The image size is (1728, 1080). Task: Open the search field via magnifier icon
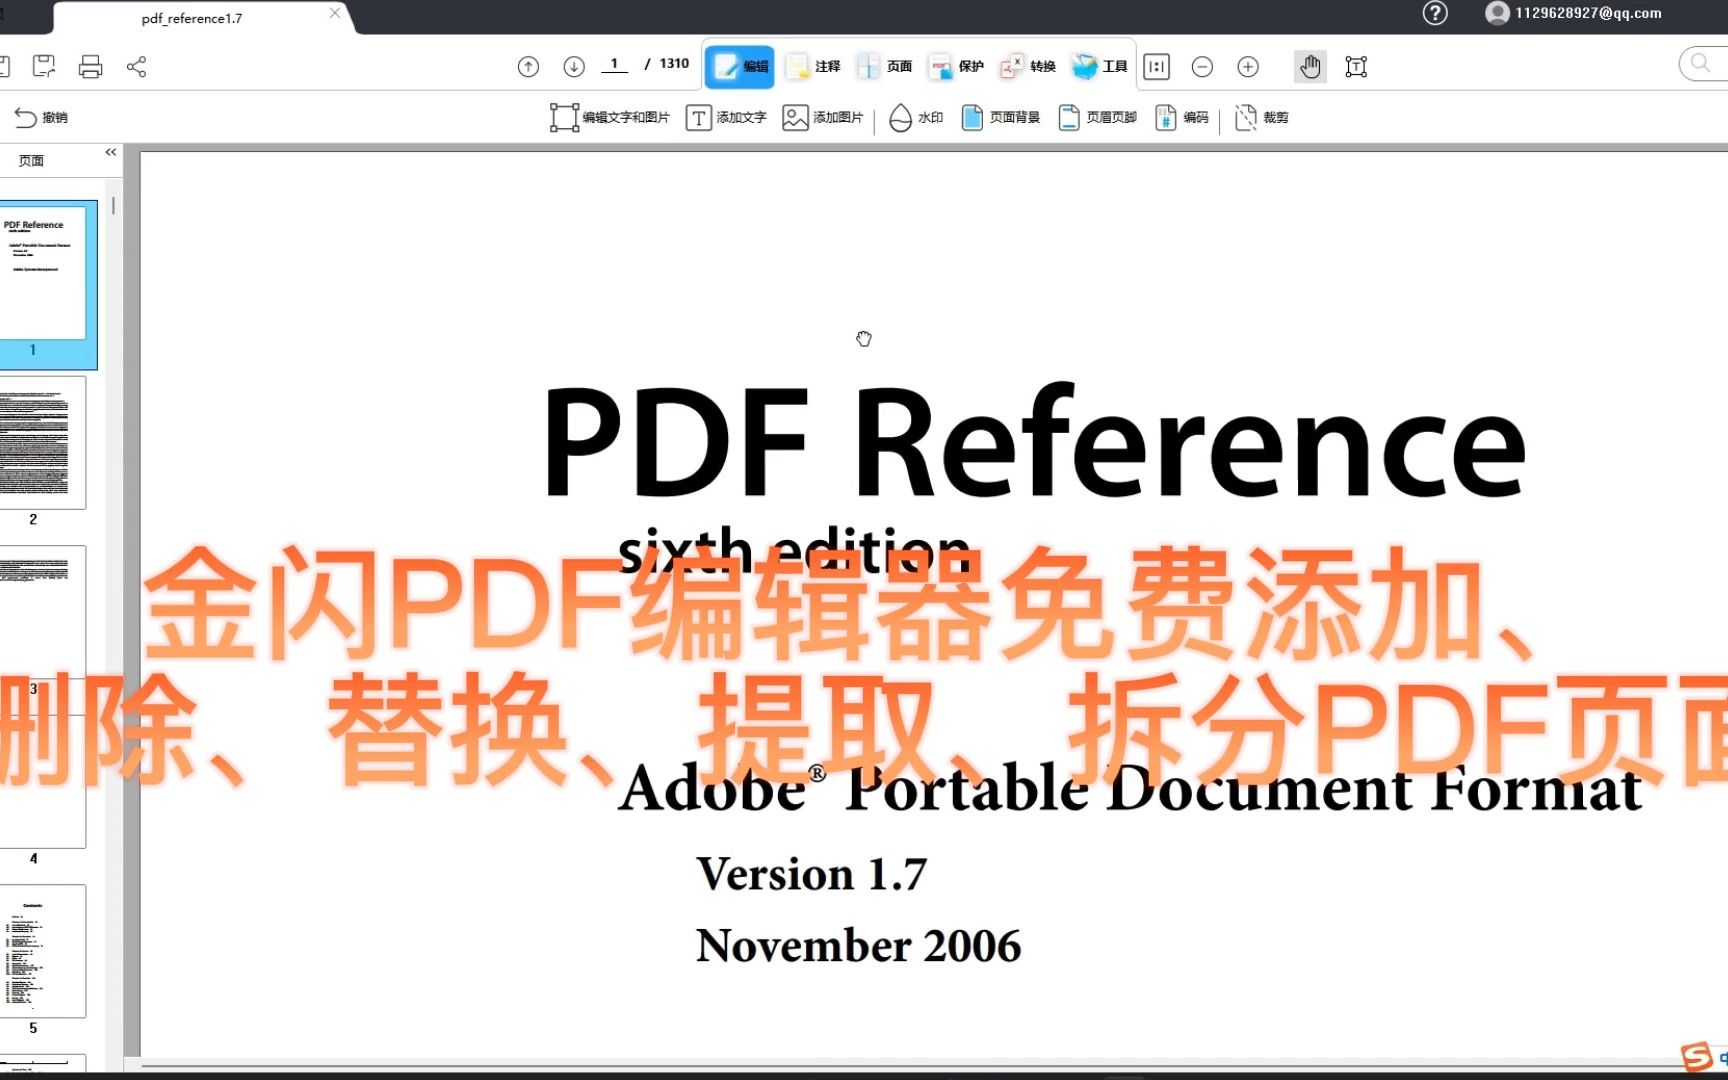pos(1699,63)
